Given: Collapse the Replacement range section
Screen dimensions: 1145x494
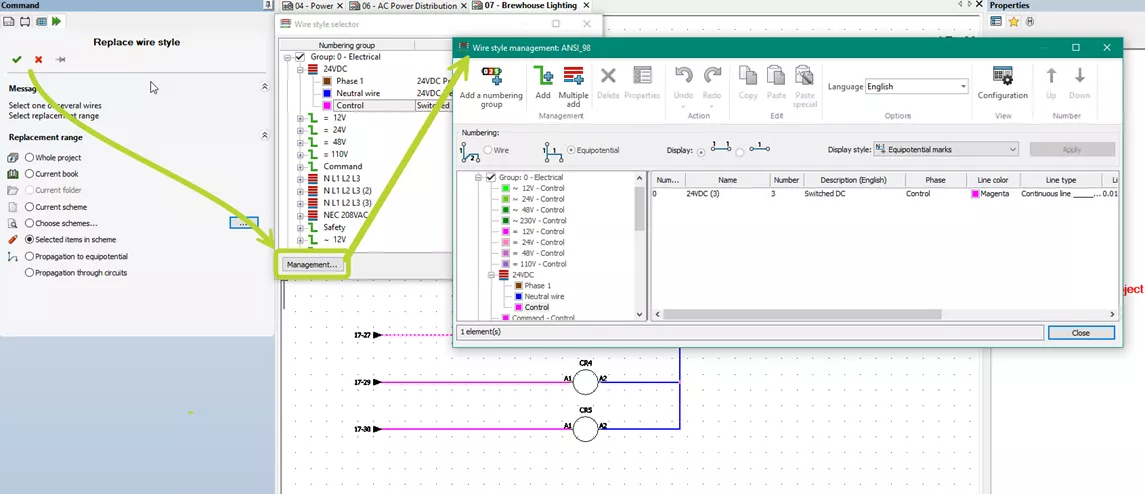Looking at the screenshot, I should tap(264, 136).
